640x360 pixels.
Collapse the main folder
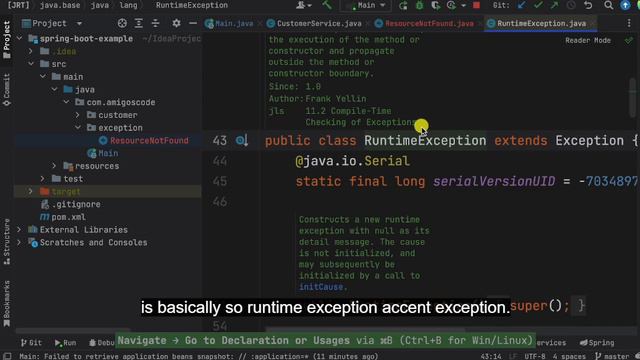tap(42, 77)
